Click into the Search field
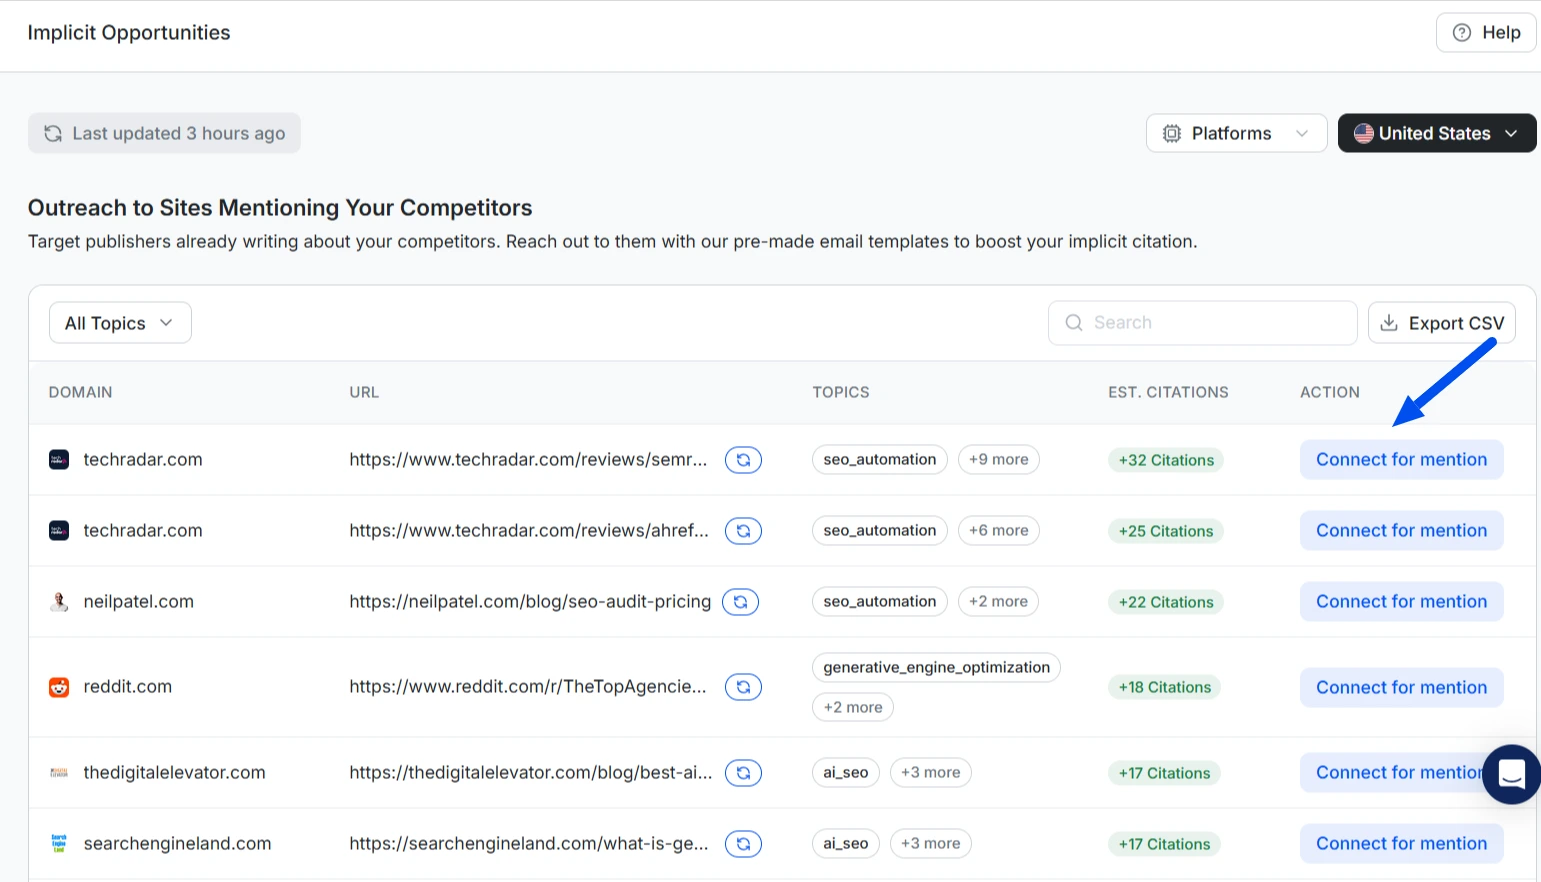 pos(1202,323)
